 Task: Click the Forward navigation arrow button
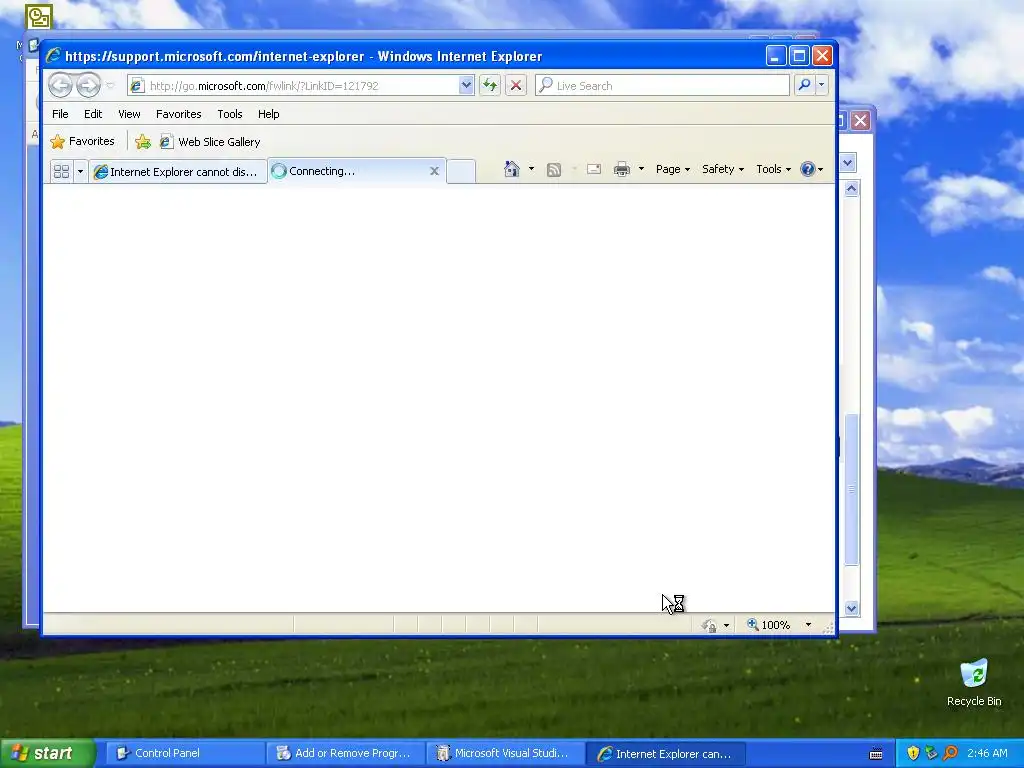[x=88, y=85]
